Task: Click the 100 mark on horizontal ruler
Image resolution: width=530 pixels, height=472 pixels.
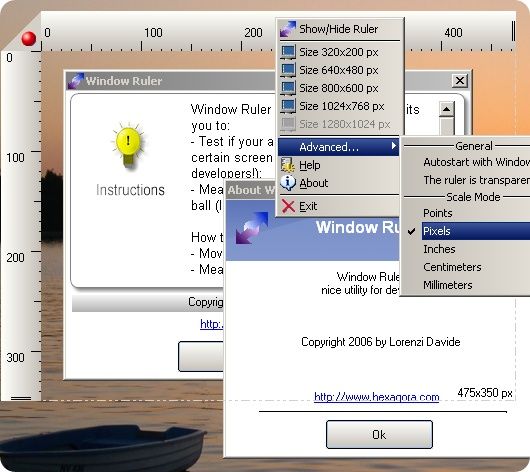Action: tap(153, 33)
